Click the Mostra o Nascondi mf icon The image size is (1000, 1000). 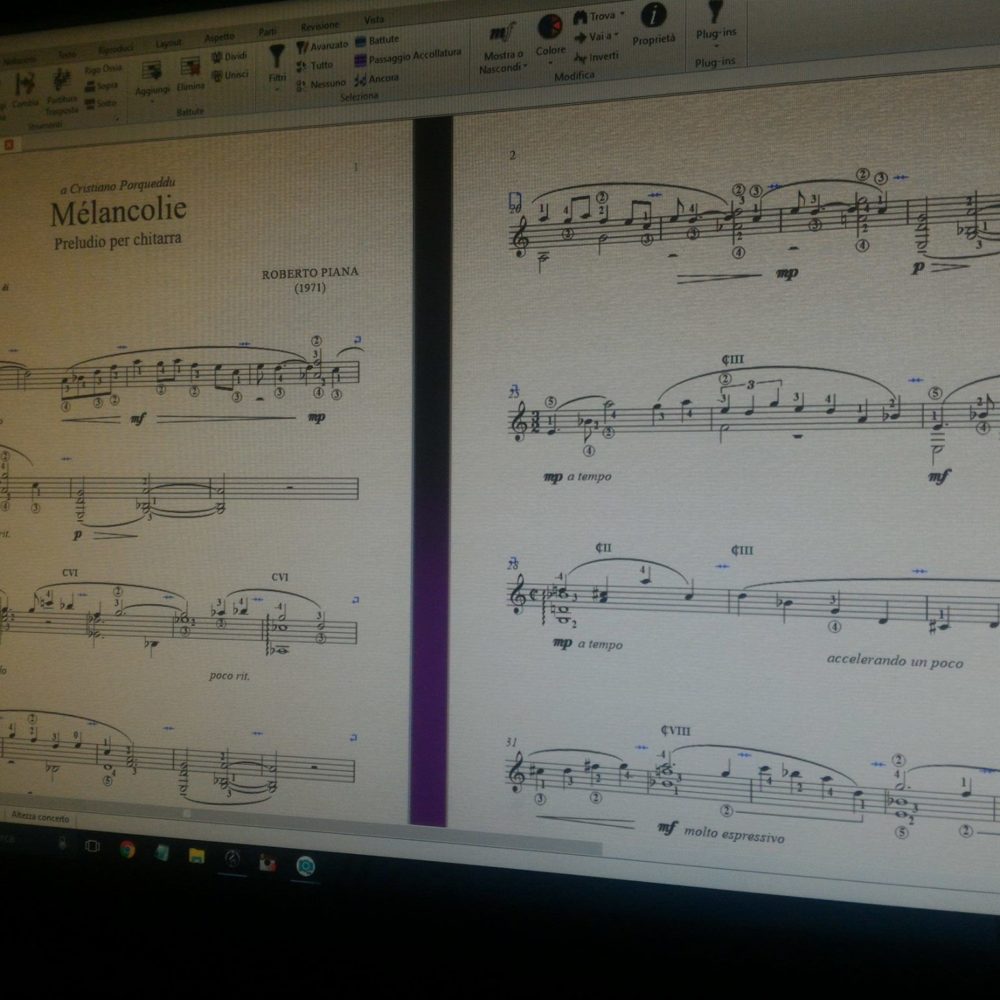pyautogui.click(x=502, y=33)
